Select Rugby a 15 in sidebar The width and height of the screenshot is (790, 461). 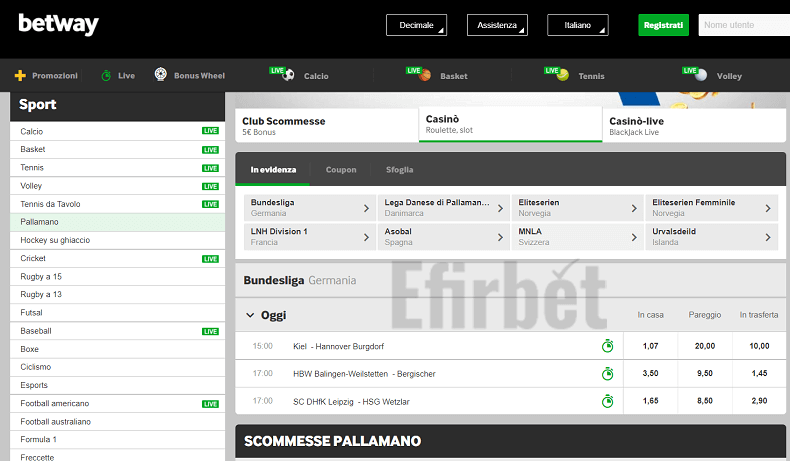click(117, 277)
